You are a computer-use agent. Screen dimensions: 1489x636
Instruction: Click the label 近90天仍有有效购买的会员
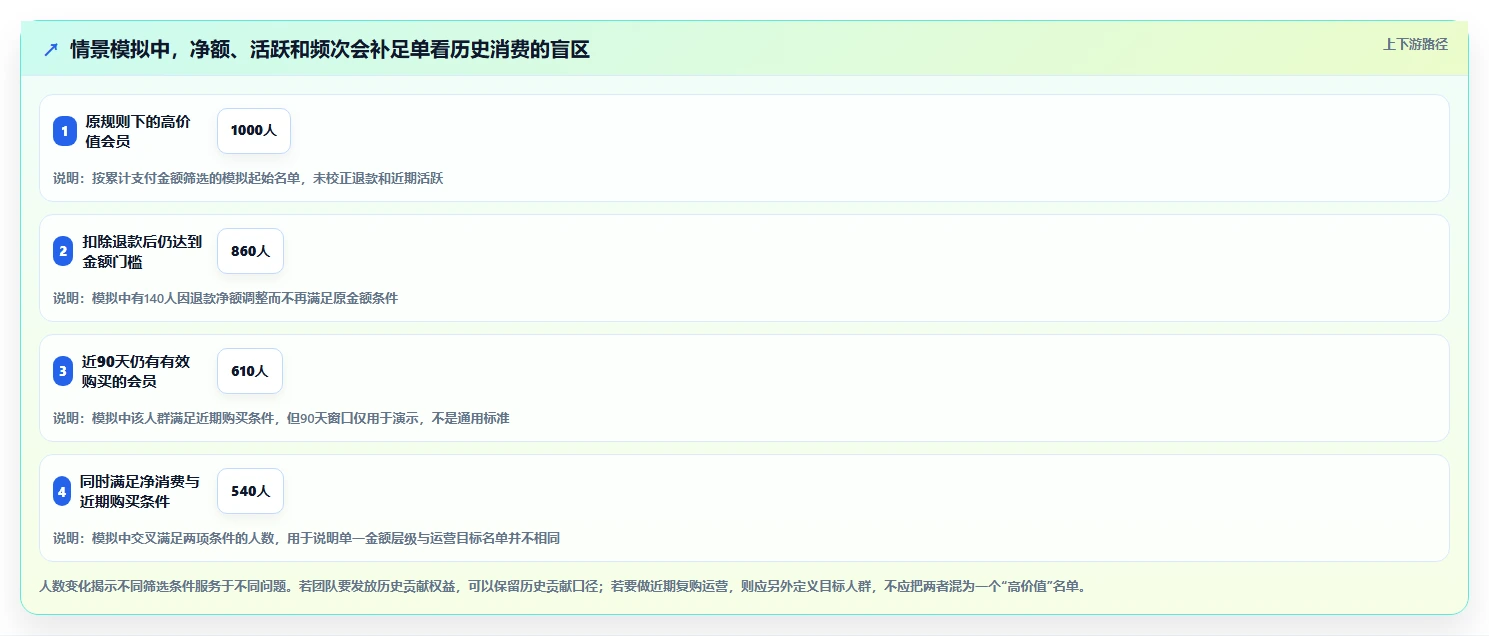(136, 371)
